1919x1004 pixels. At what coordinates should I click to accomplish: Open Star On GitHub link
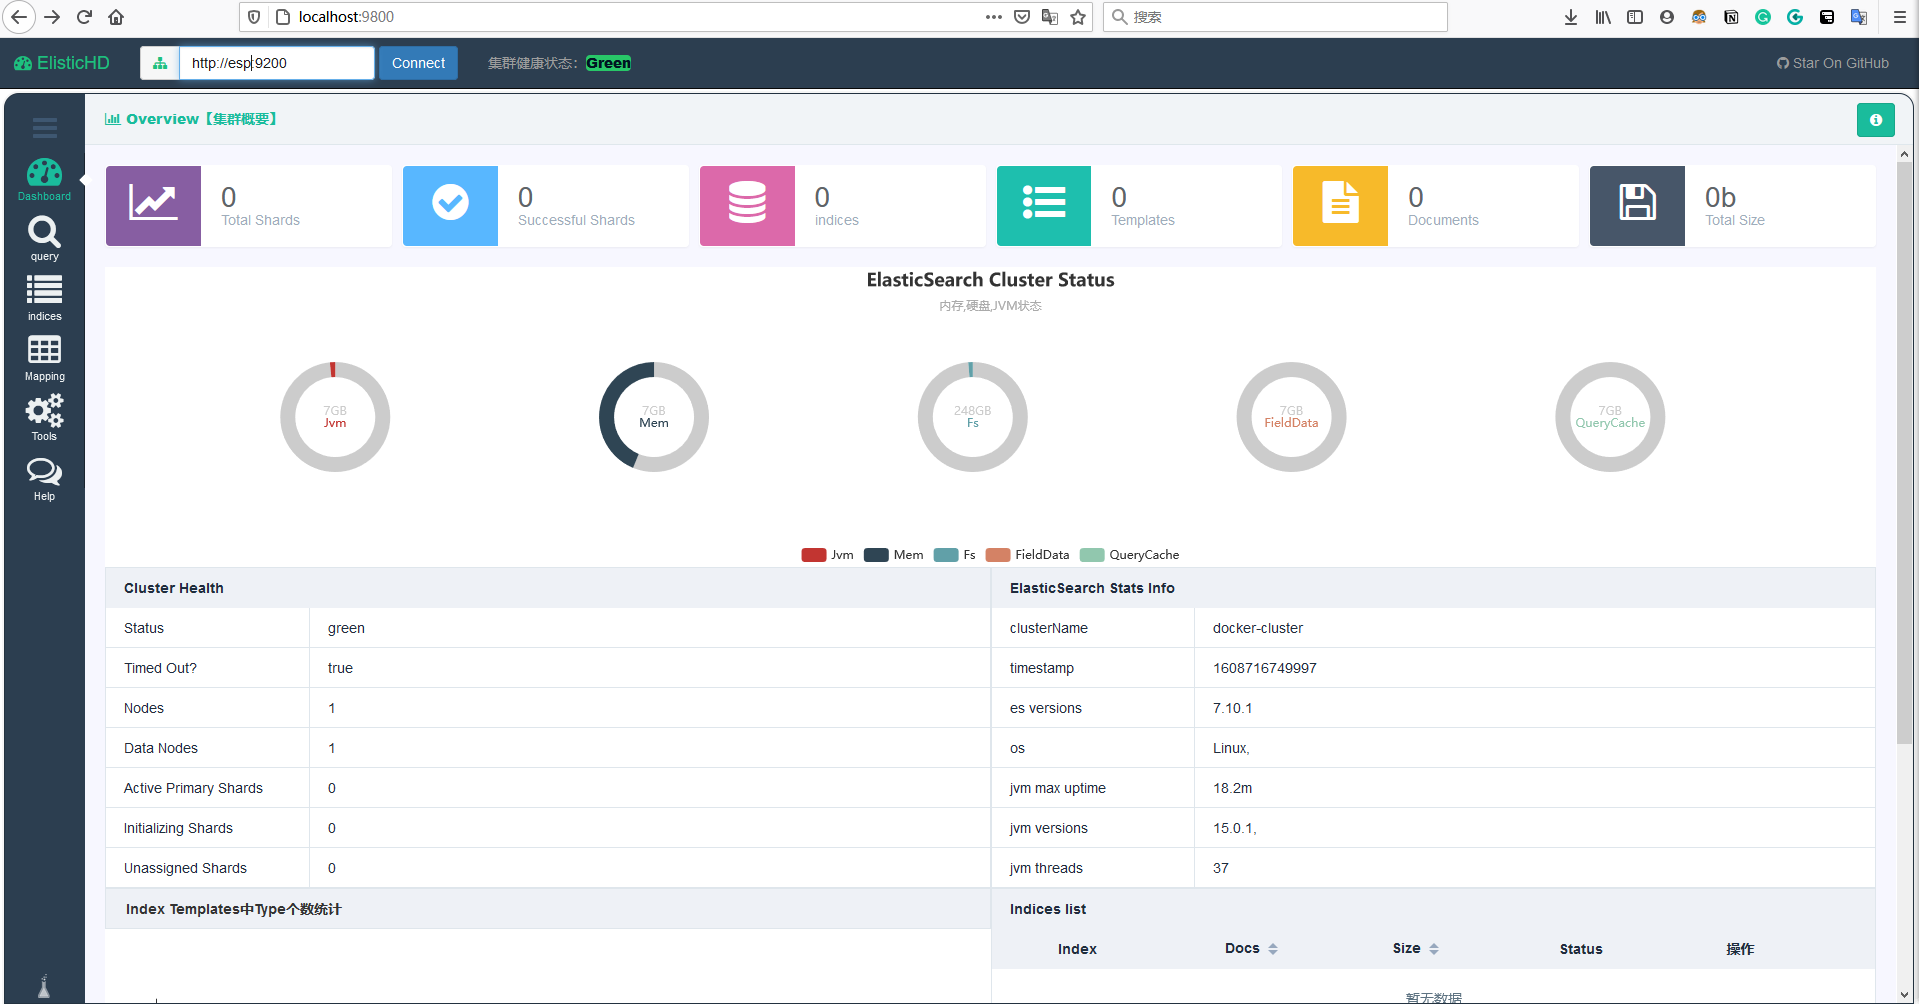pyautogui.click(x=1833, y=63)
